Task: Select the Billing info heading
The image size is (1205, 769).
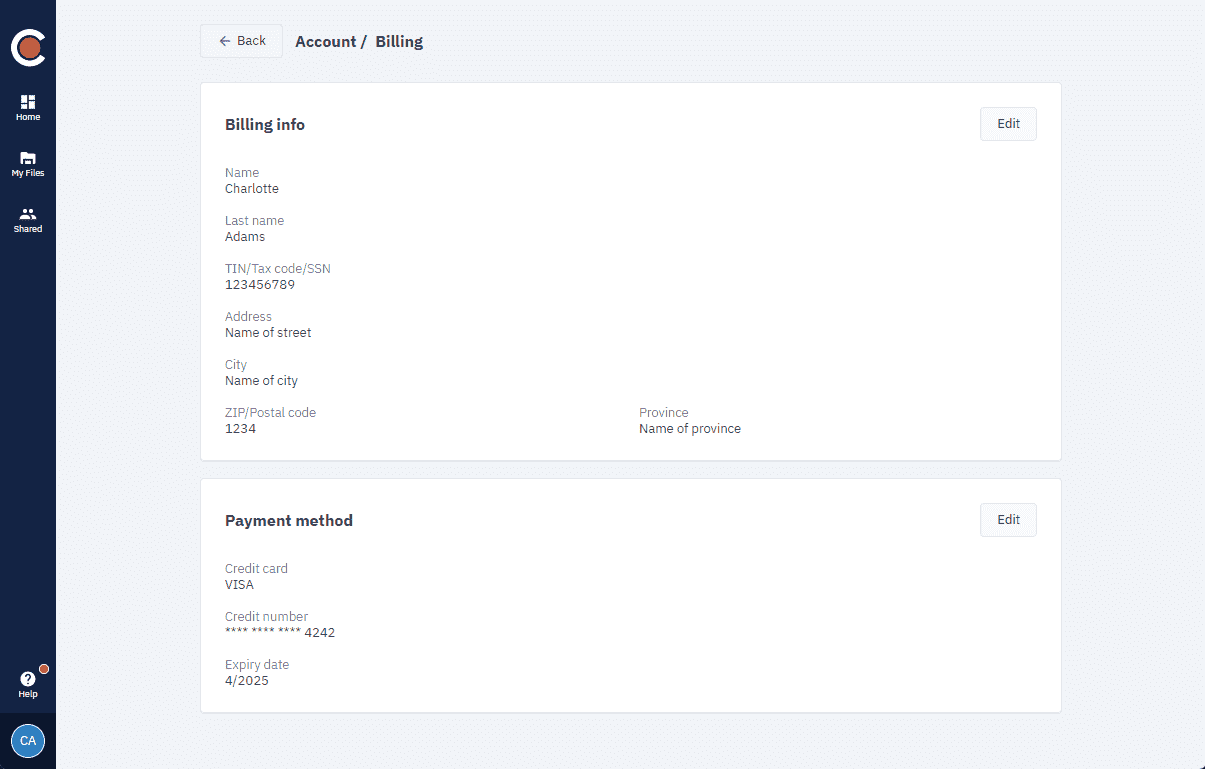Action: (265, 125)
